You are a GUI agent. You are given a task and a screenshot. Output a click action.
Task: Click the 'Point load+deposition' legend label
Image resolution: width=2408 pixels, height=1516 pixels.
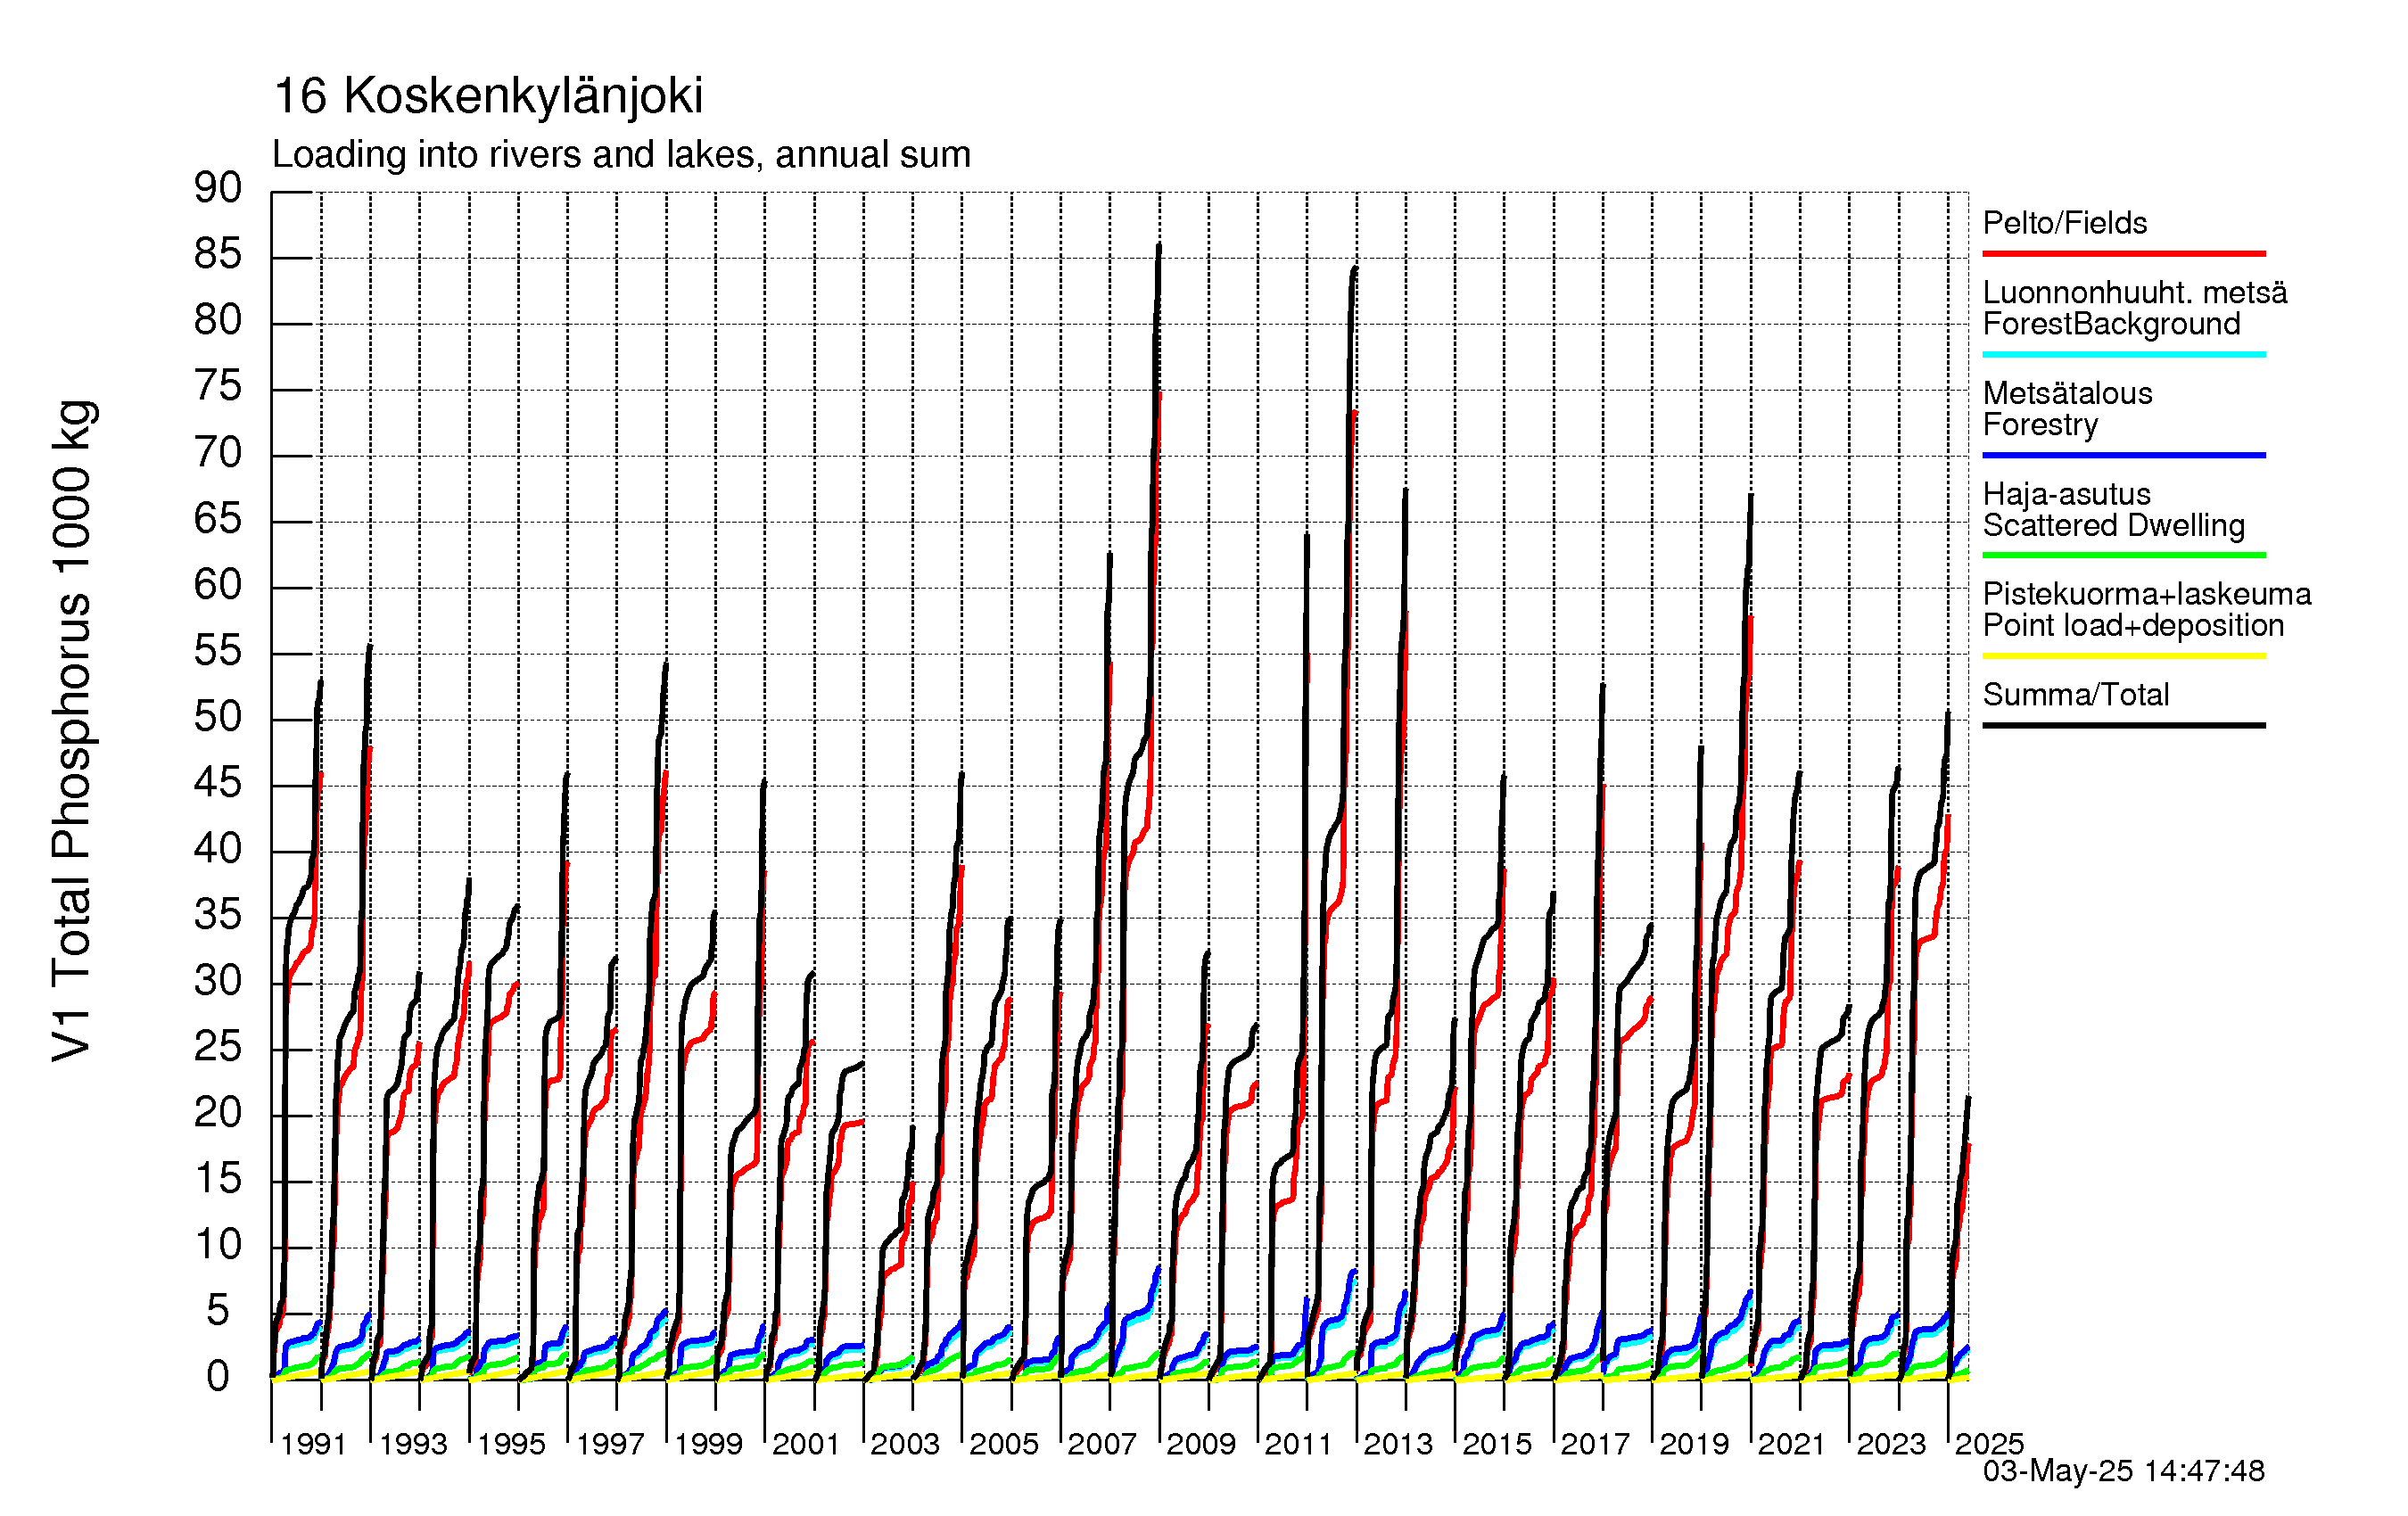coord(2133,625)
